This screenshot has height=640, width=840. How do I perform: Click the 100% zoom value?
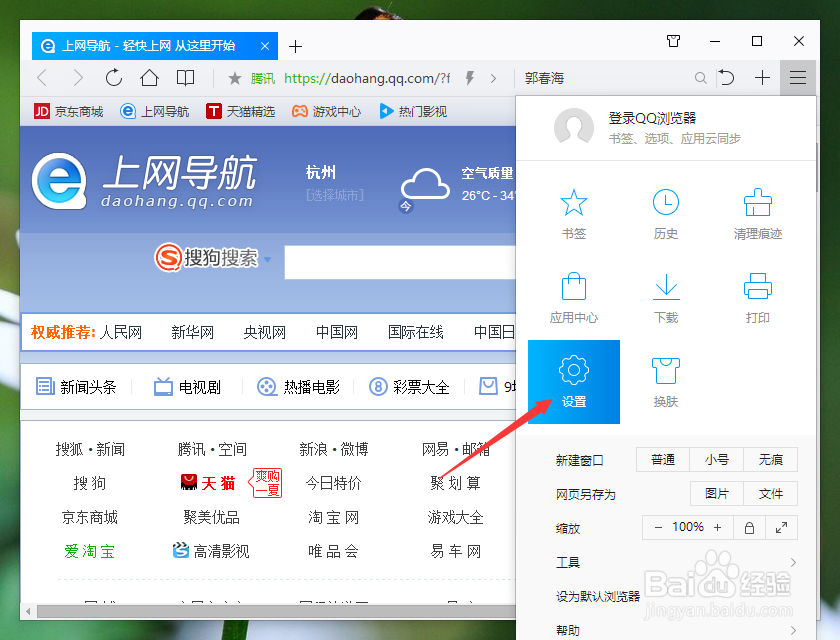pos(688,528)
